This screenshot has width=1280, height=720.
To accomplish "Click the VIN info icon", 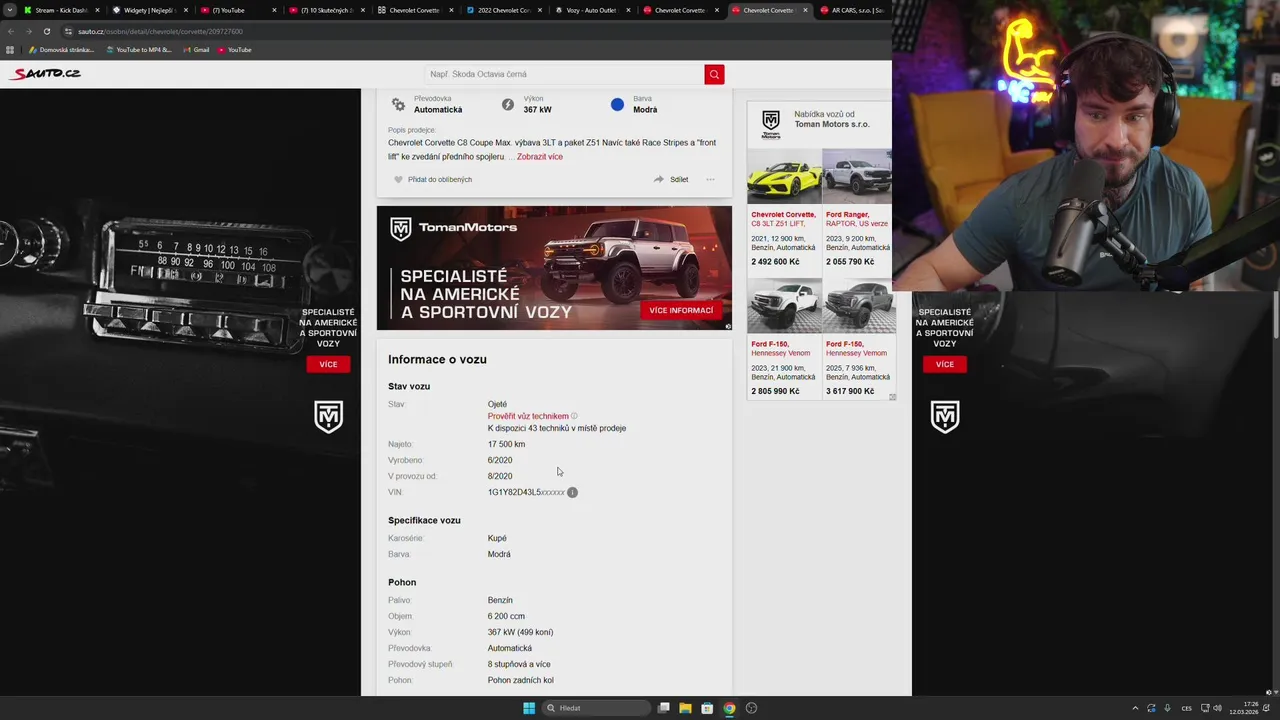I will click(x=572, y=492).
